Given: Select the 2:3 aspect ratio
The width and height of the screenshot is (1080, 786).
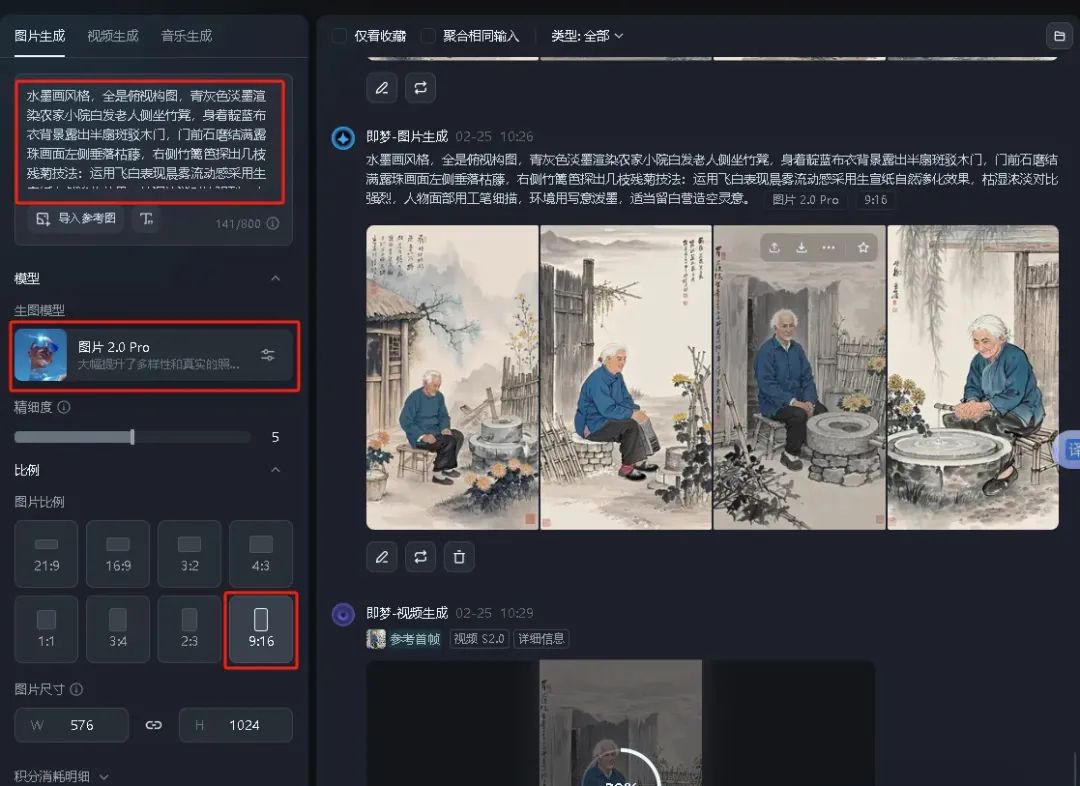Looking at the screenshot, I should 189,629.
